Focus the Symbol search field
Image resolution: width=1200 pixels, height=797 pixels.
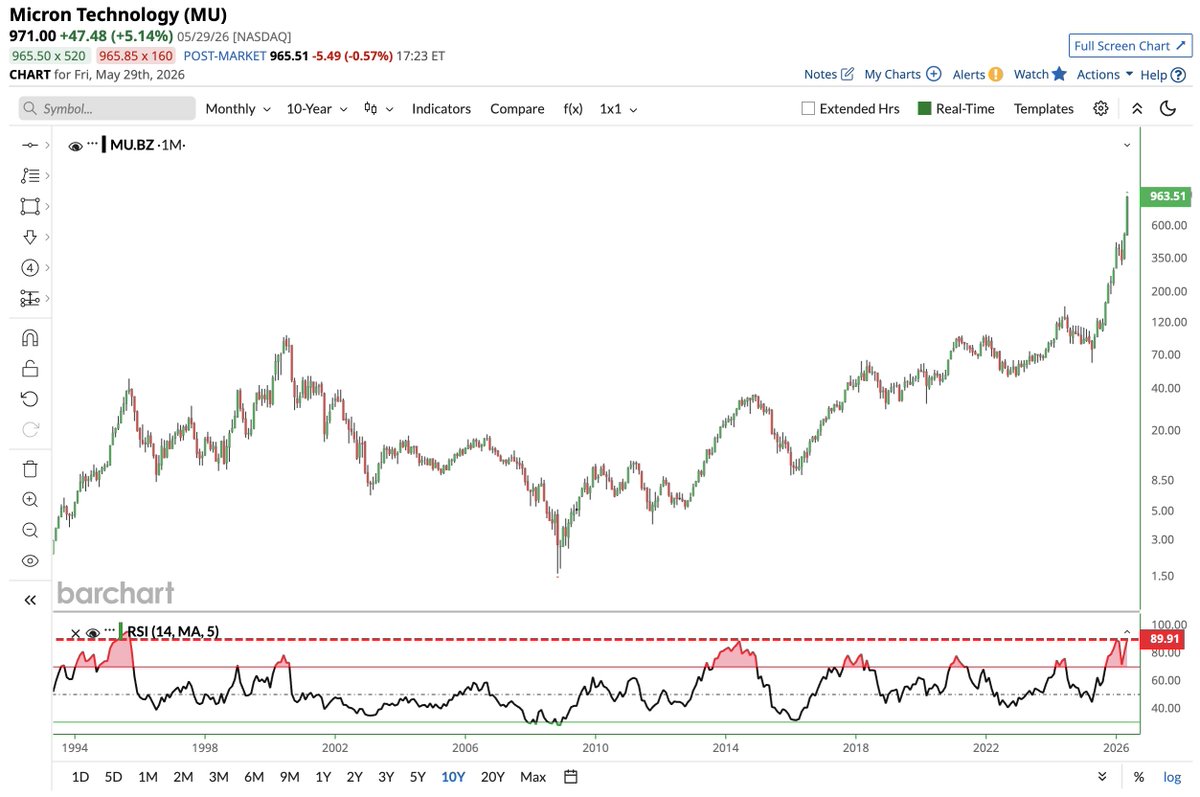point(107,108)
